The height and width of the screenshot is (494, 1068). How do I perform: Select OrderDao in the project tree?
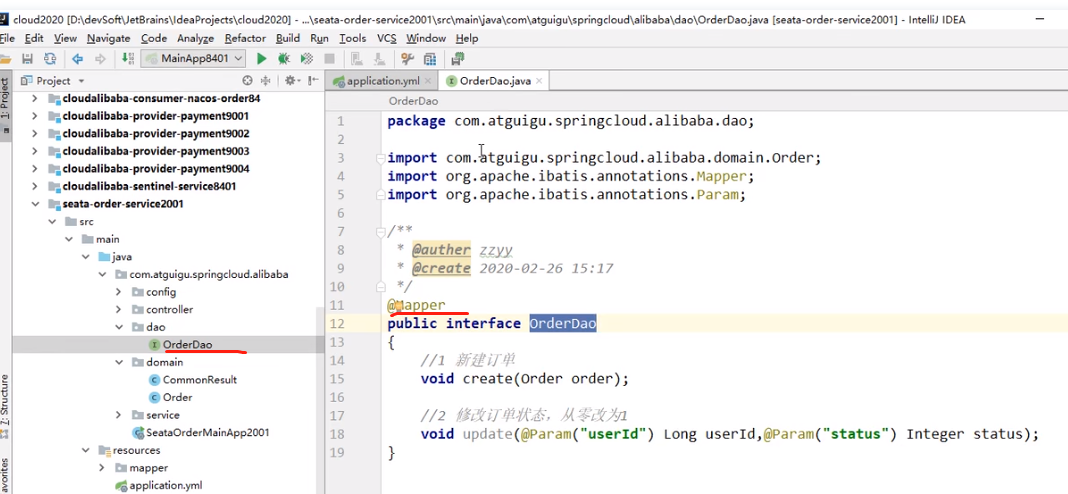(187, 345)
